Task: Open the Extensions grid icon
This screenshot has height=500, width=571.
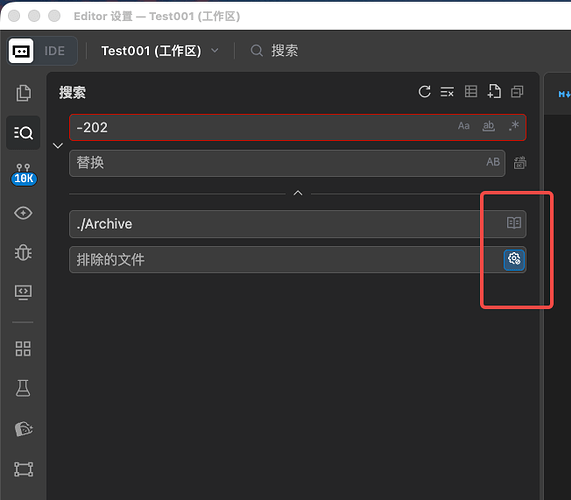Action: click(x=23, y=349)
